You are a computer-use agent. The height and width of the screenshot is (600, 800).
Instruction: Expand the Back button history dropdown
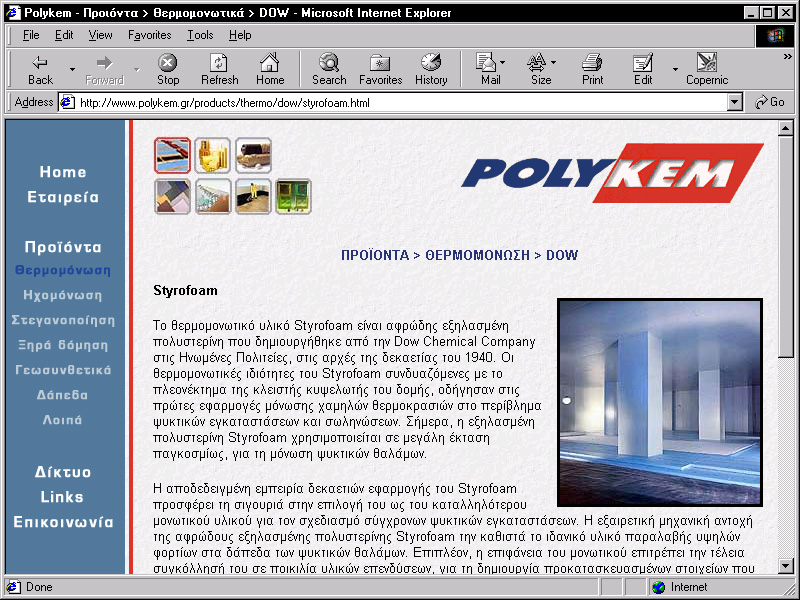point(72,69)
